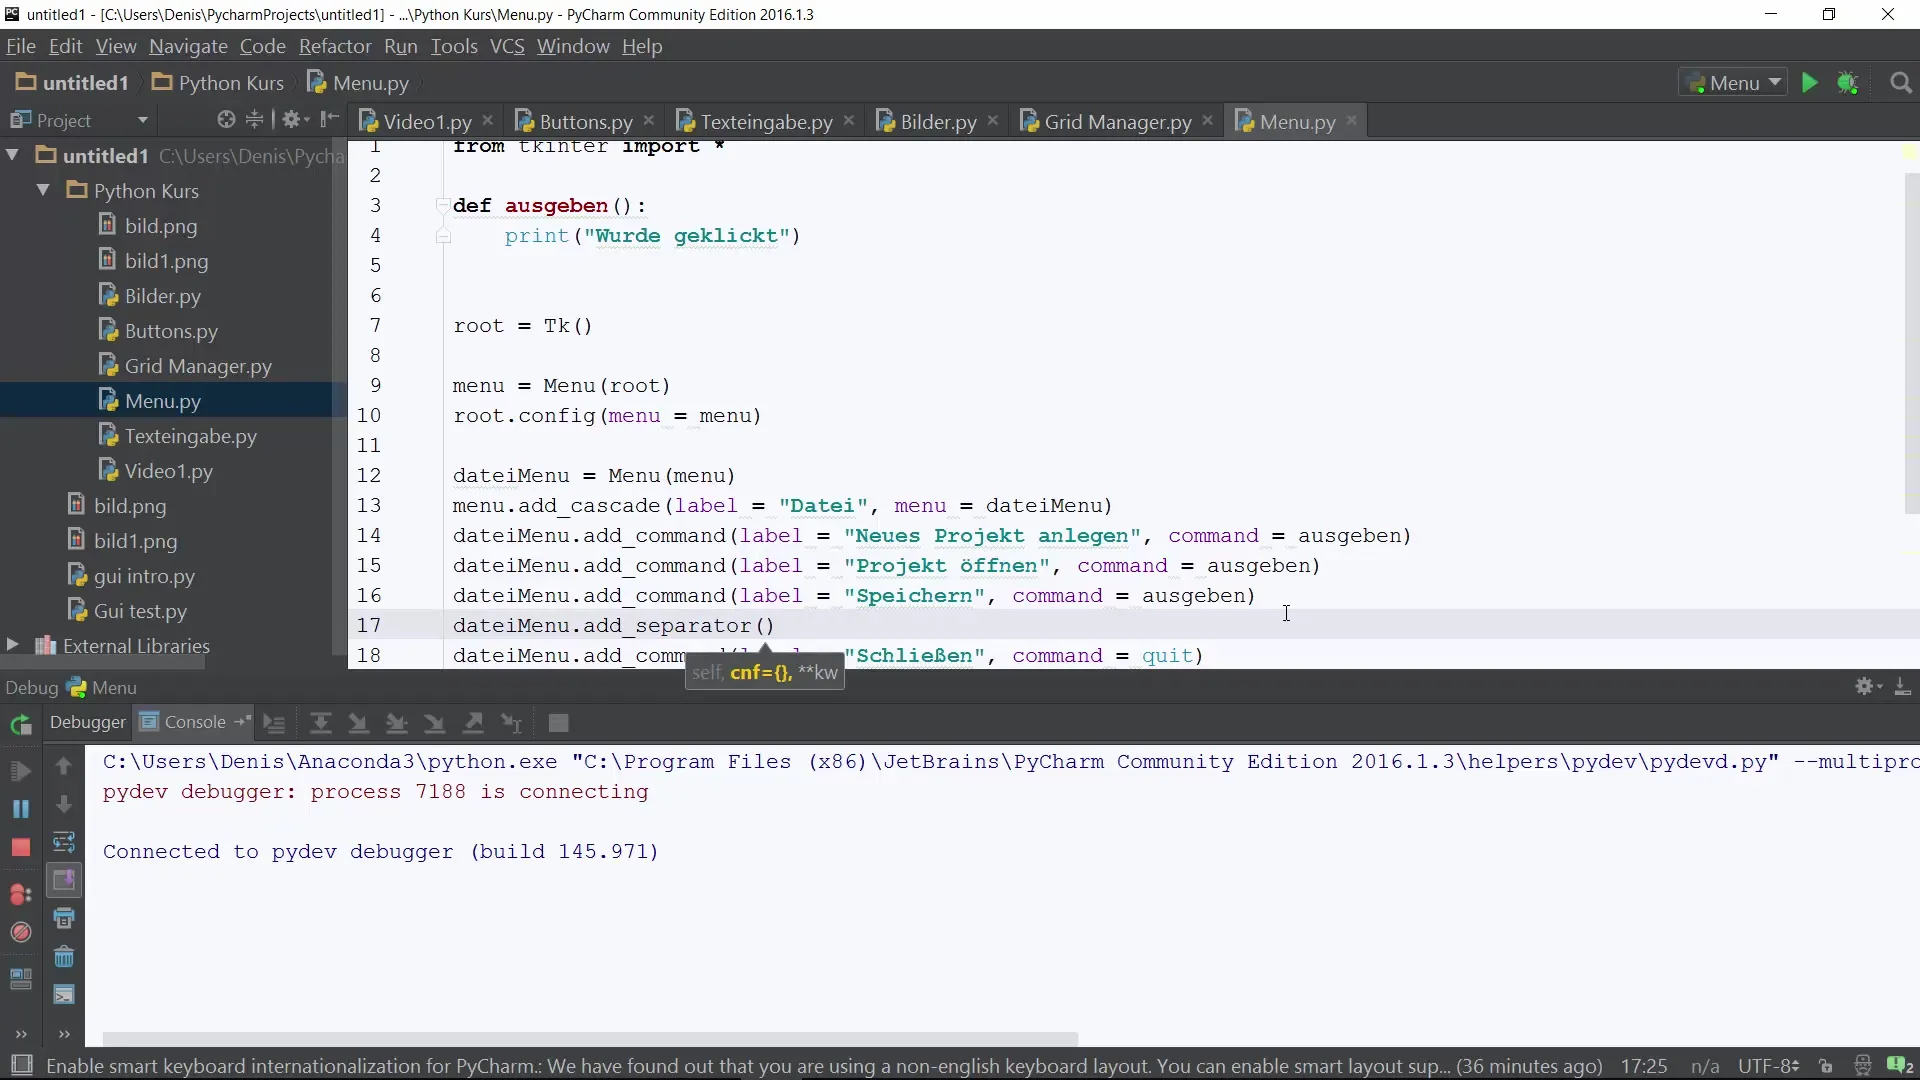Switch to Buttons.py editor tab
The height and width of the screenshot is (1080, 1920).
pos(585,121)
